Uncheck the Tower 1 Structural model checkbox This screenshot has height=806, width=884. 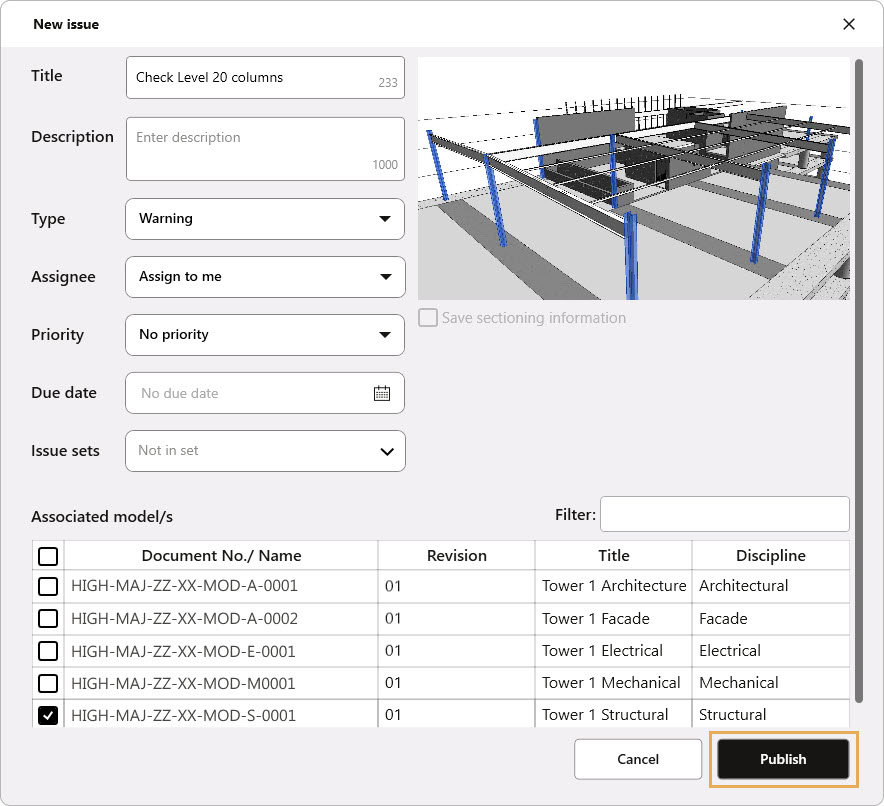[48, 716]
